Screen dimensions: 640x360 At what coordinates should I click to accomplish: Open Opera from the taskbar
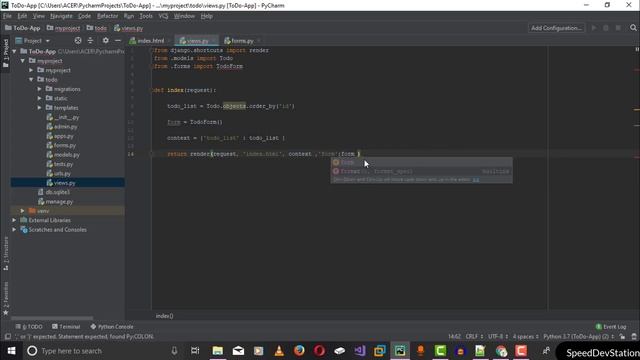pyautogui.click(x=319, y=351)
